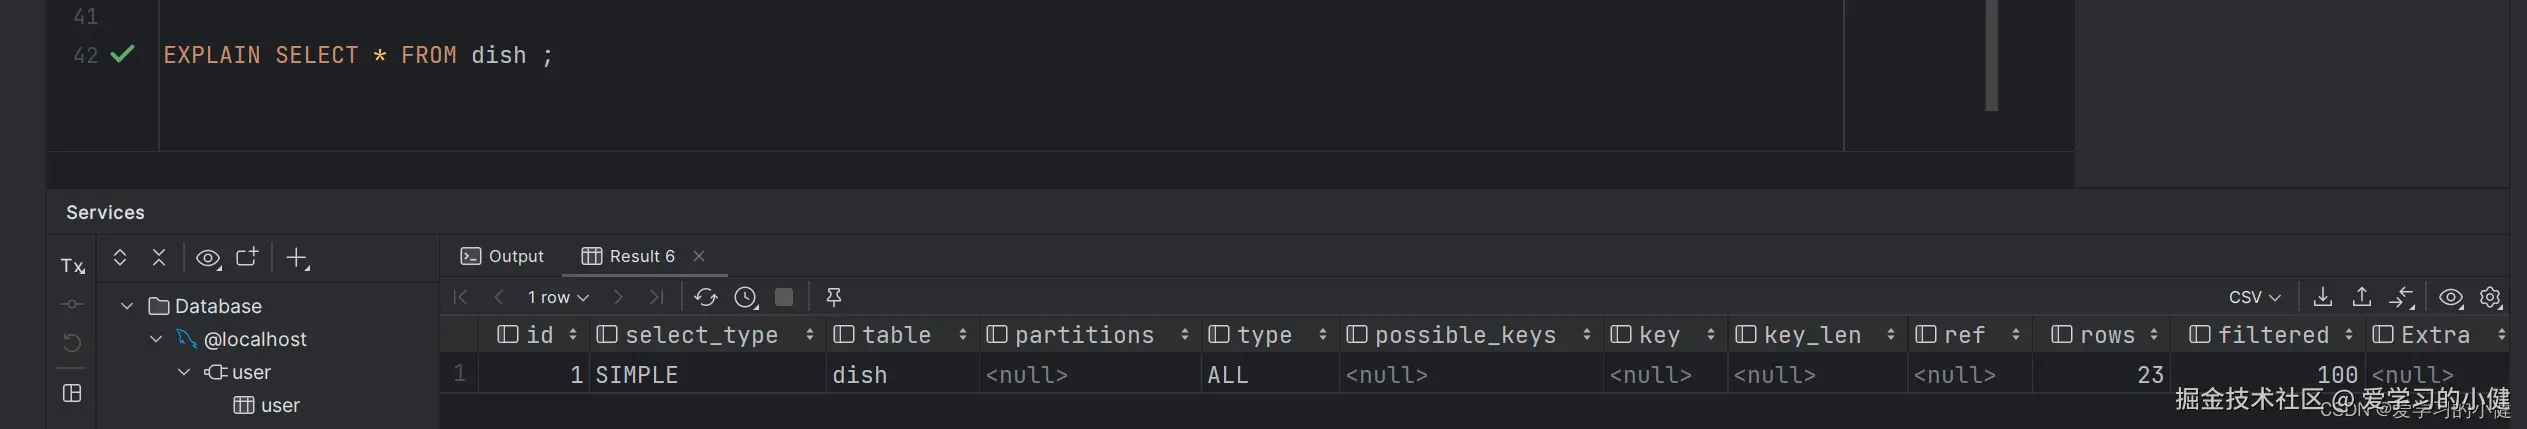
Task: Click the open in new tab icon
Action: (x=247, y=258)
